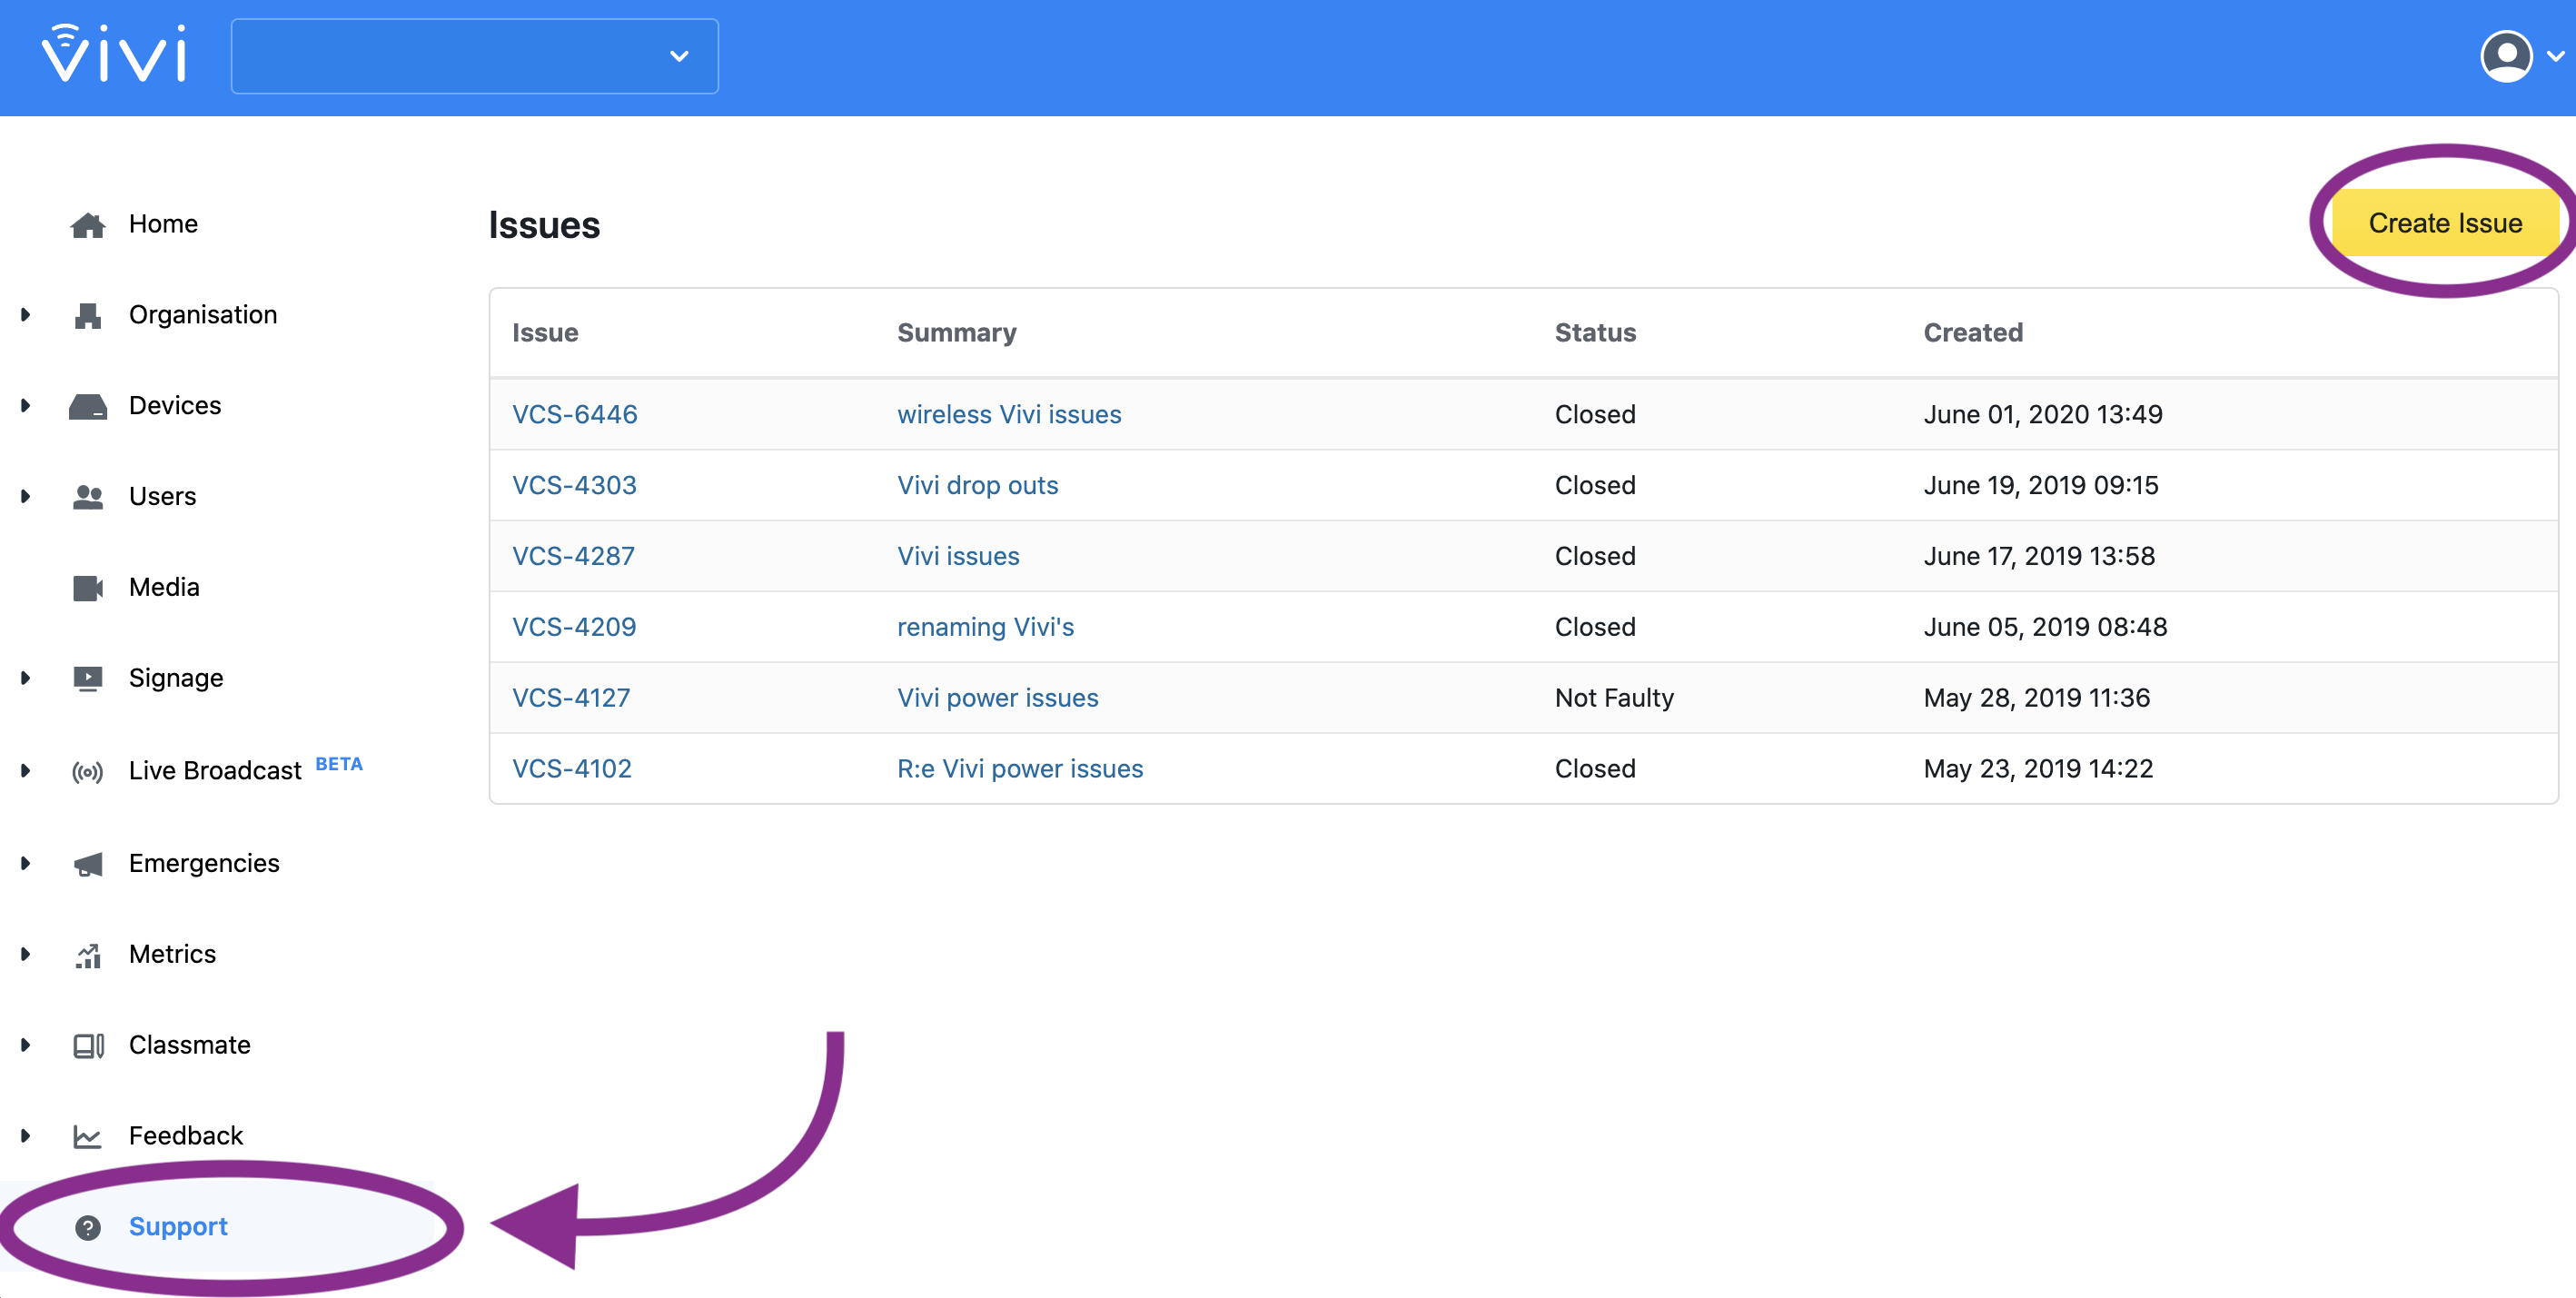Open Emergencies in sidebar

pos(204,864)
